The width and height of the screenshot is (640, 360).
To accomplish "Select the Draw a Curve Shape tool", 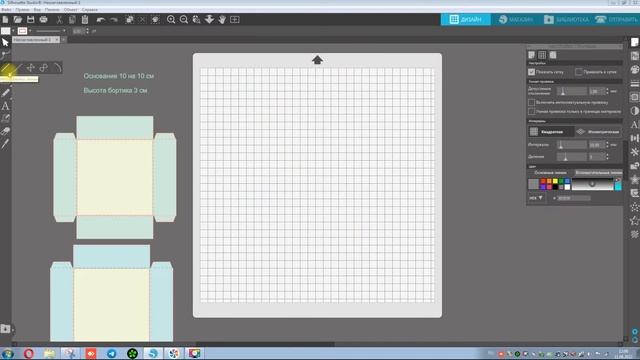I will click(44, 68).
